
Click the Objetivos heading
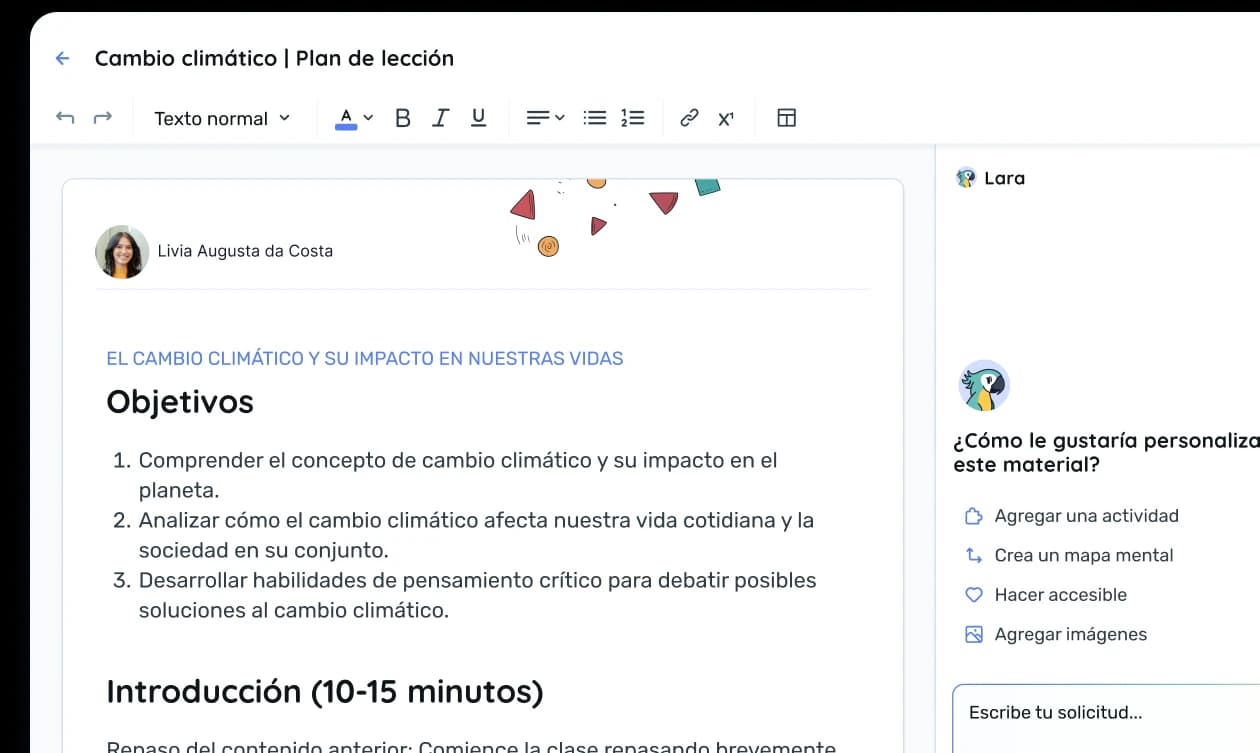(x=180, y=402)
